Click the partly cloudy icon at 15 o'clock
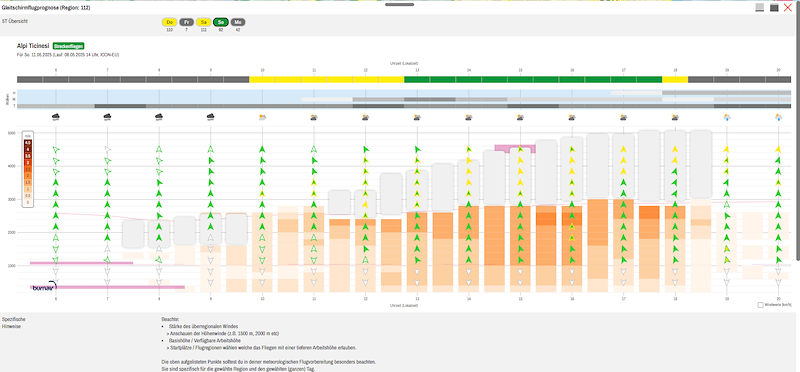Image resolution: width=800 pixels, height=372 pixels. 520,117
